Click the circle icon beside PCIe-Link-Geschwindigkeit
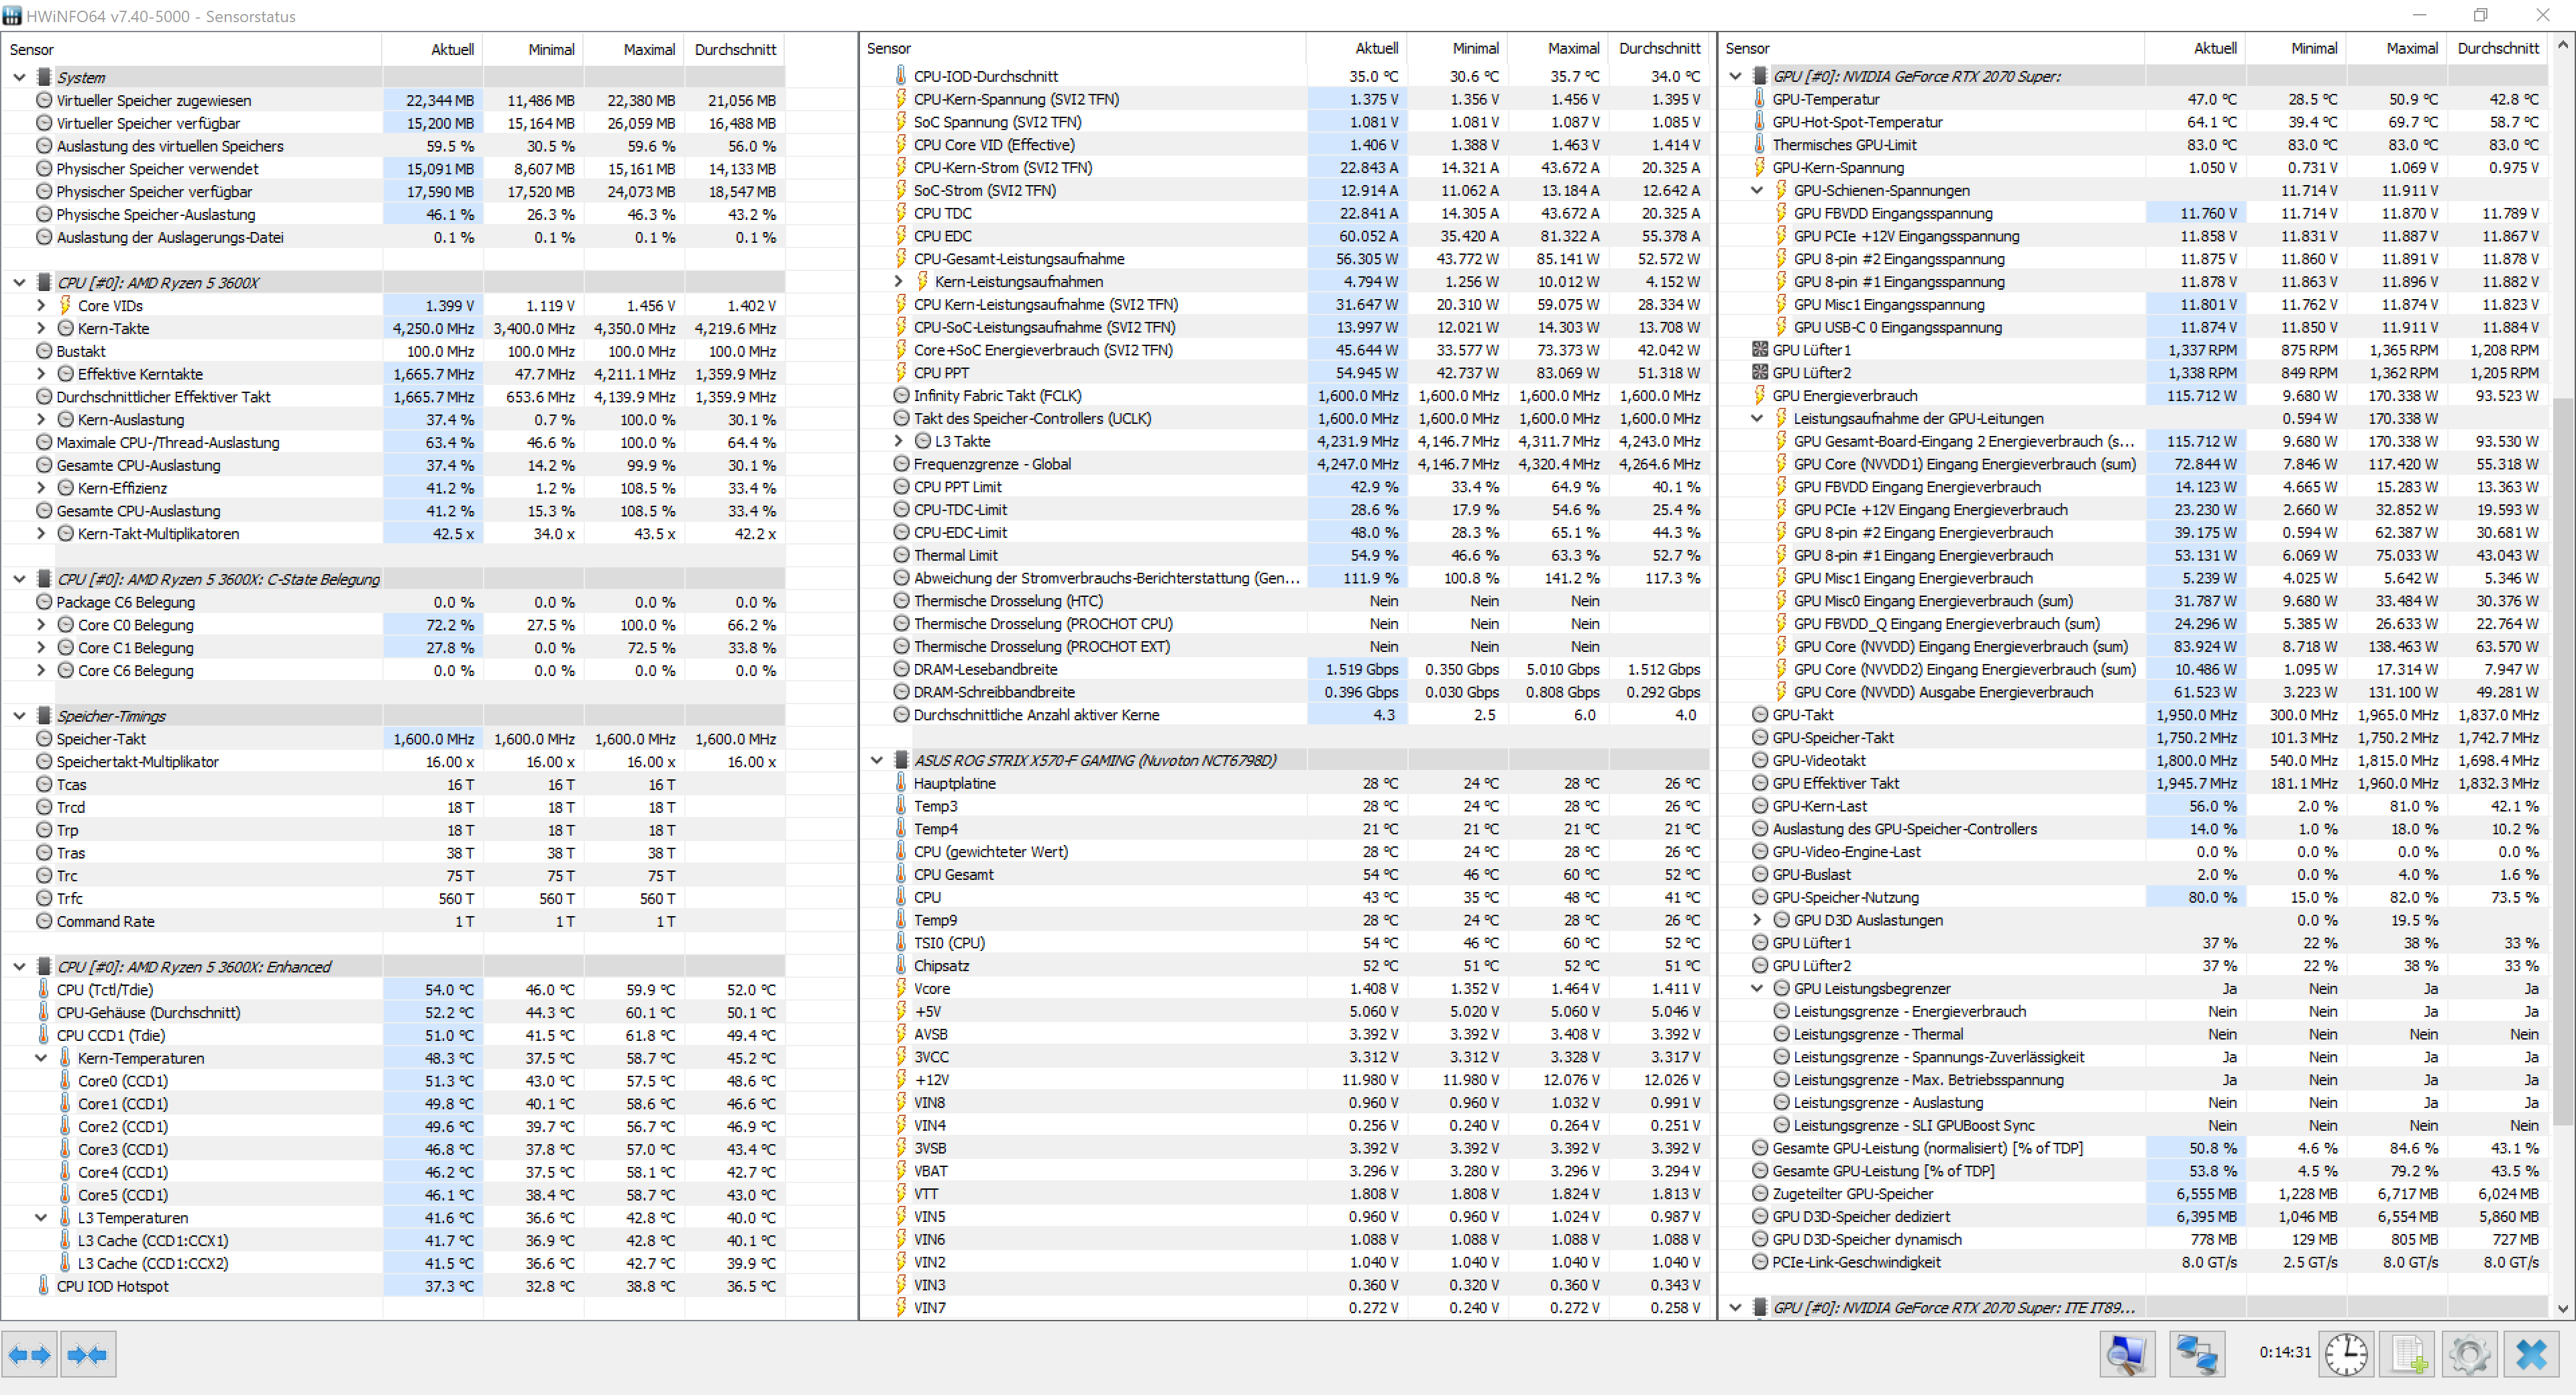This screenshot has width=2576, height=1395. point(1760,1261)
